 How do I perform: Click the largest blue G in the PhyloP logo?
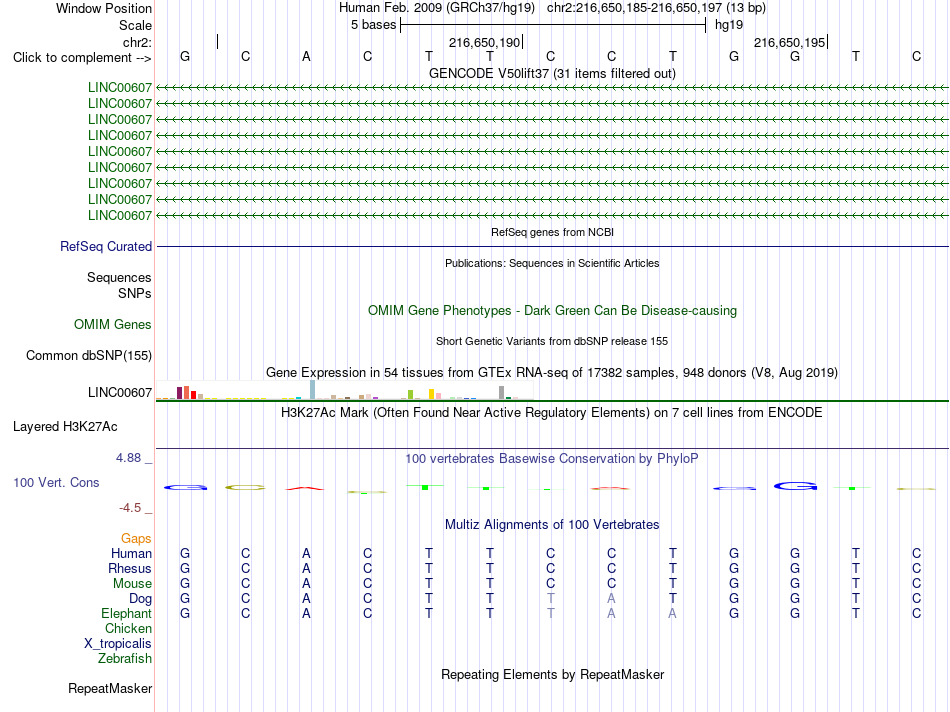point(796,486)
